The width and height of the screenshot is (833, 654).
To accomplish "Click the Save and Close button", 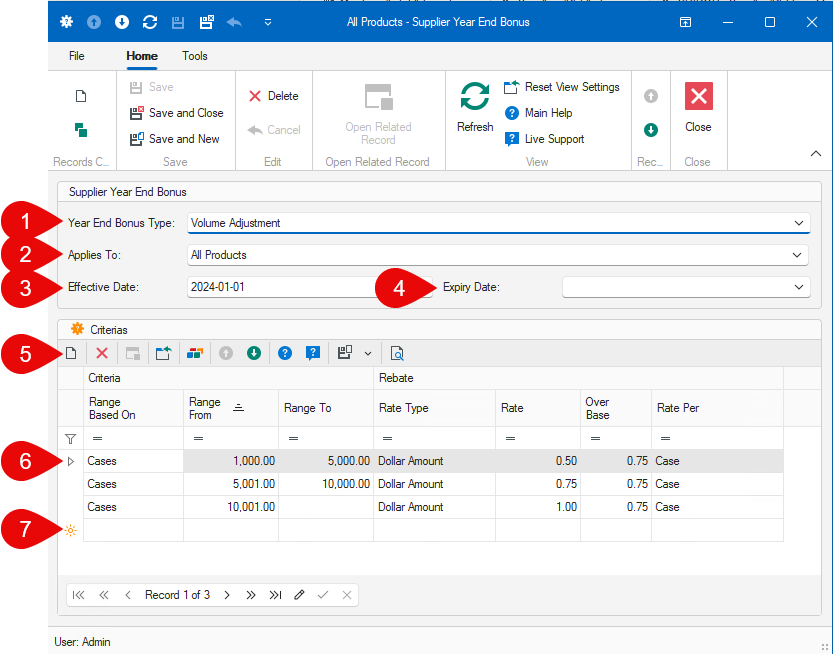I will [x=177, y=113].
